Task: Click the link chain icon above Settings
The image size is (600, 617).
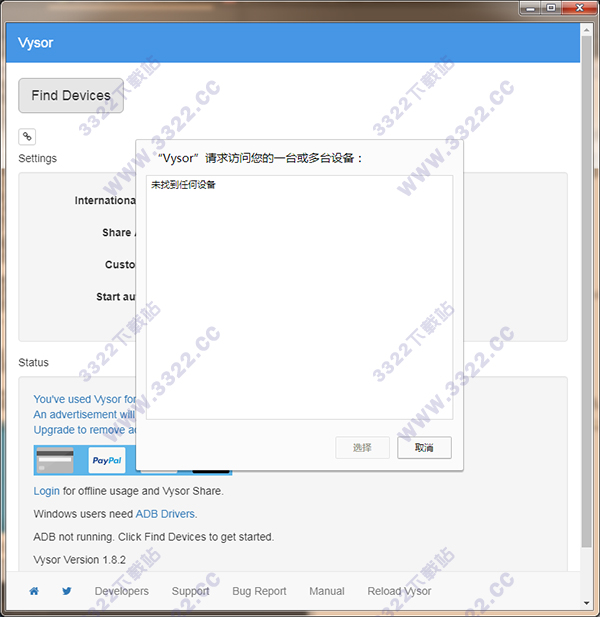Action: click(27, 137)
